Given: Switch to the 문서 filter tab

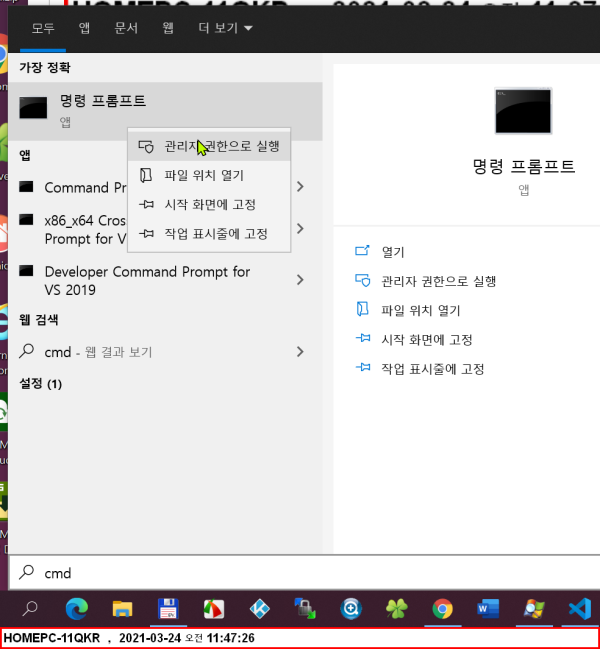Looking at the screenshot, I should point(126,28).
